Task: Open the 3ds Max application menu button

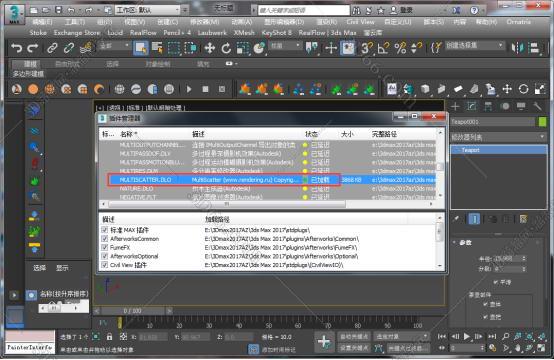Action: tap(14, 14)
